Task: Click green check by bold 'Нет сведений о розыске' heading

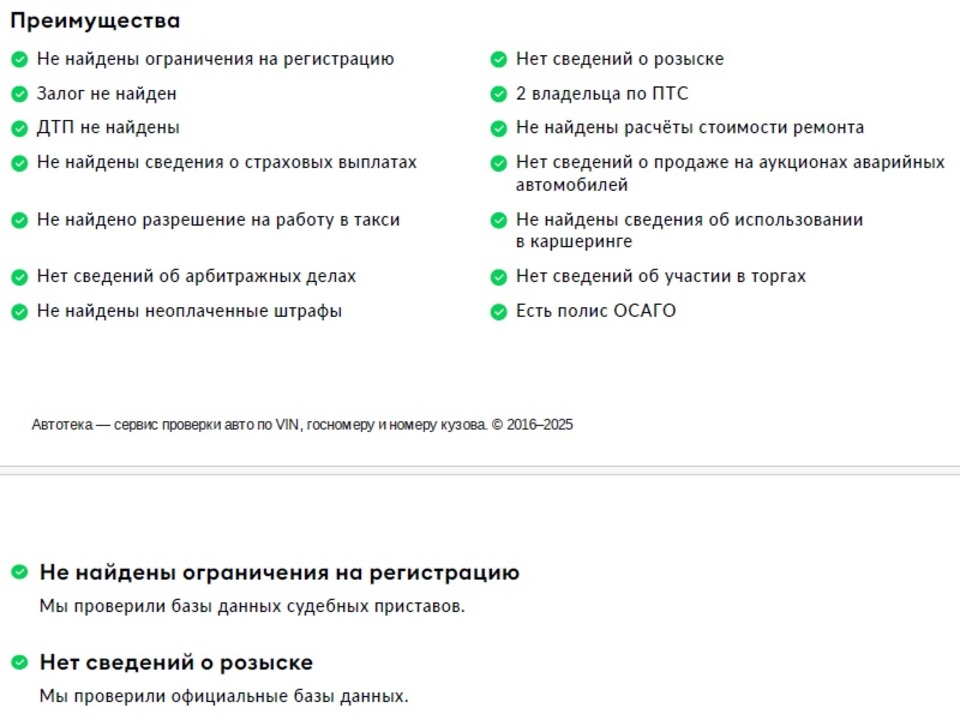Action: [x=20, y=662]
